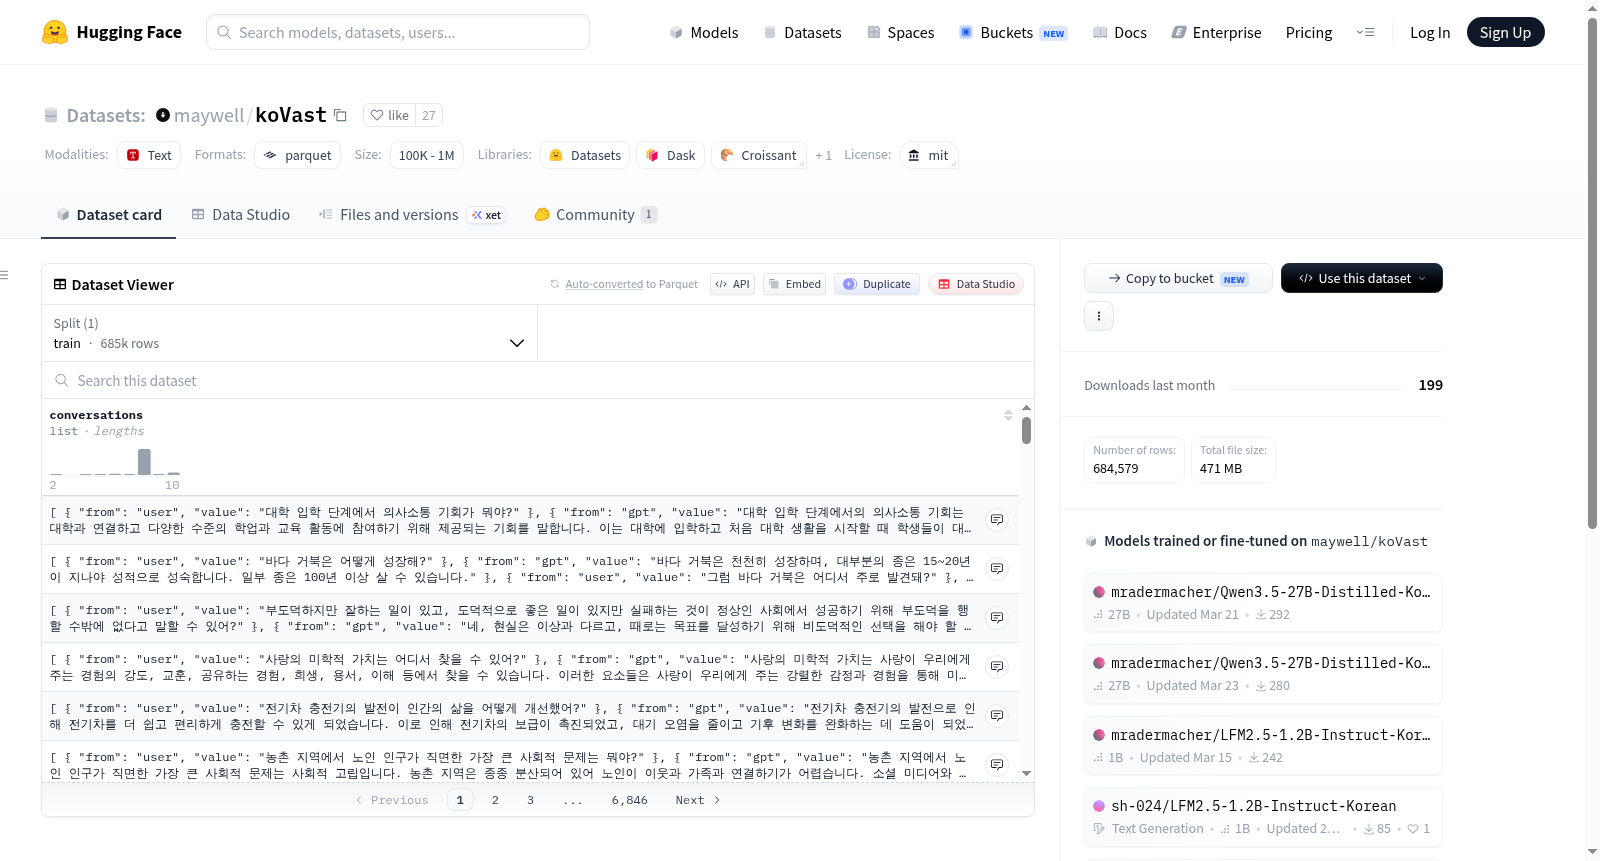The width and height of the screenshot is (1600, 861).
Task: Open the maywell author link
Action: click(208, 115)
